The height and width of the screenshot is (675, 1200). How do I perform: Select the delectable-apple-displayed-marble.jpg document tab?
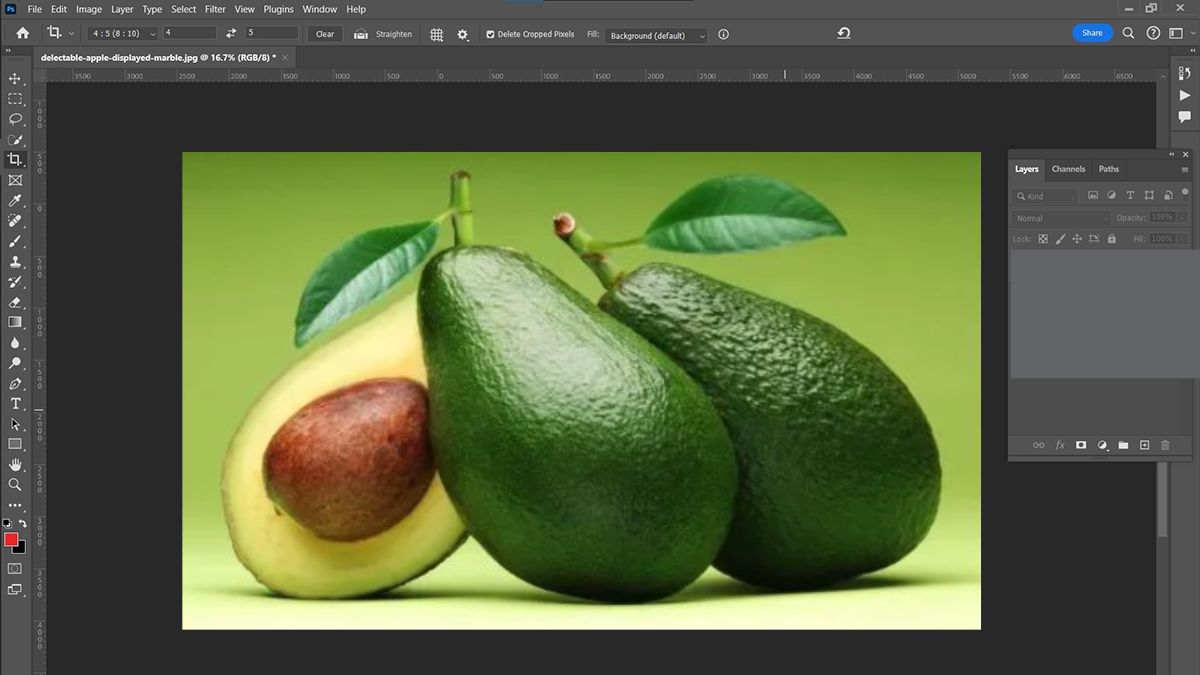click(158, 57)
